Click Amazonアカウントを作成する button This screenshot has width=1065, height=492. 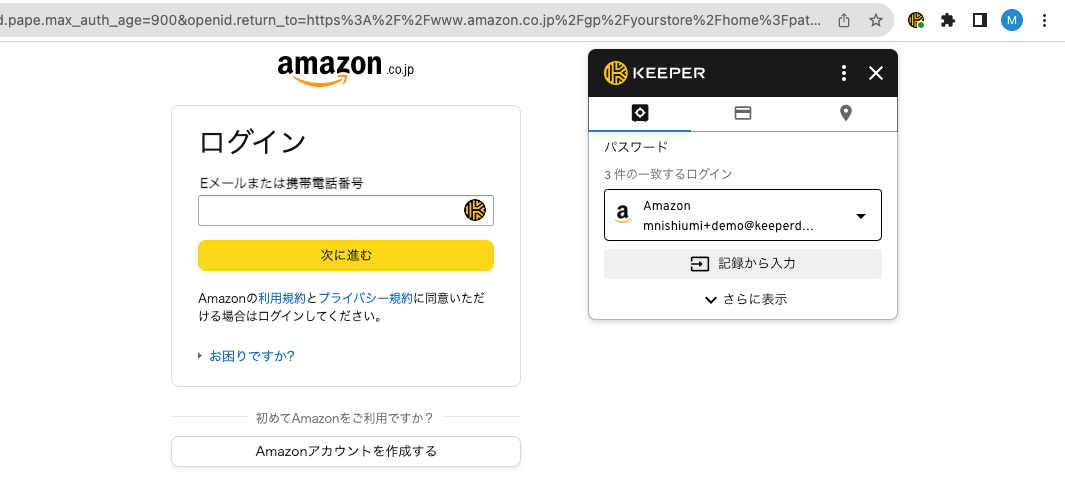click(x=346, y=451)
